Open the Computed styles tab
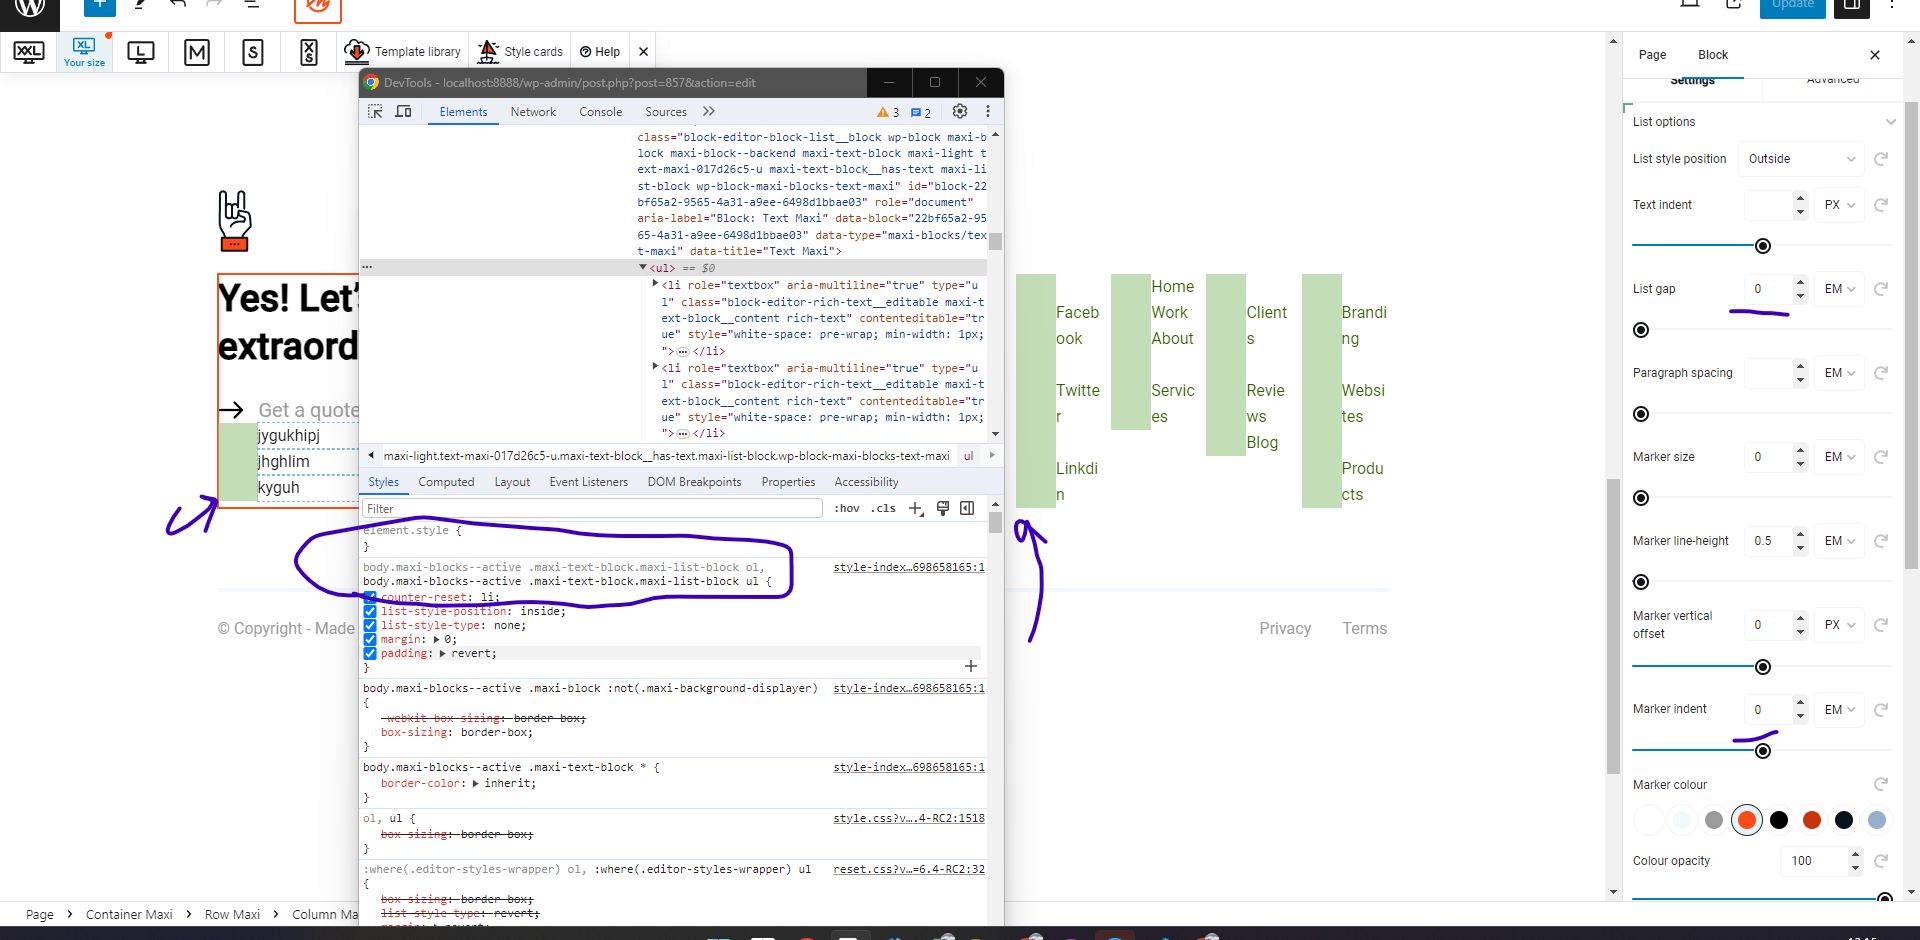 point(446,481)
